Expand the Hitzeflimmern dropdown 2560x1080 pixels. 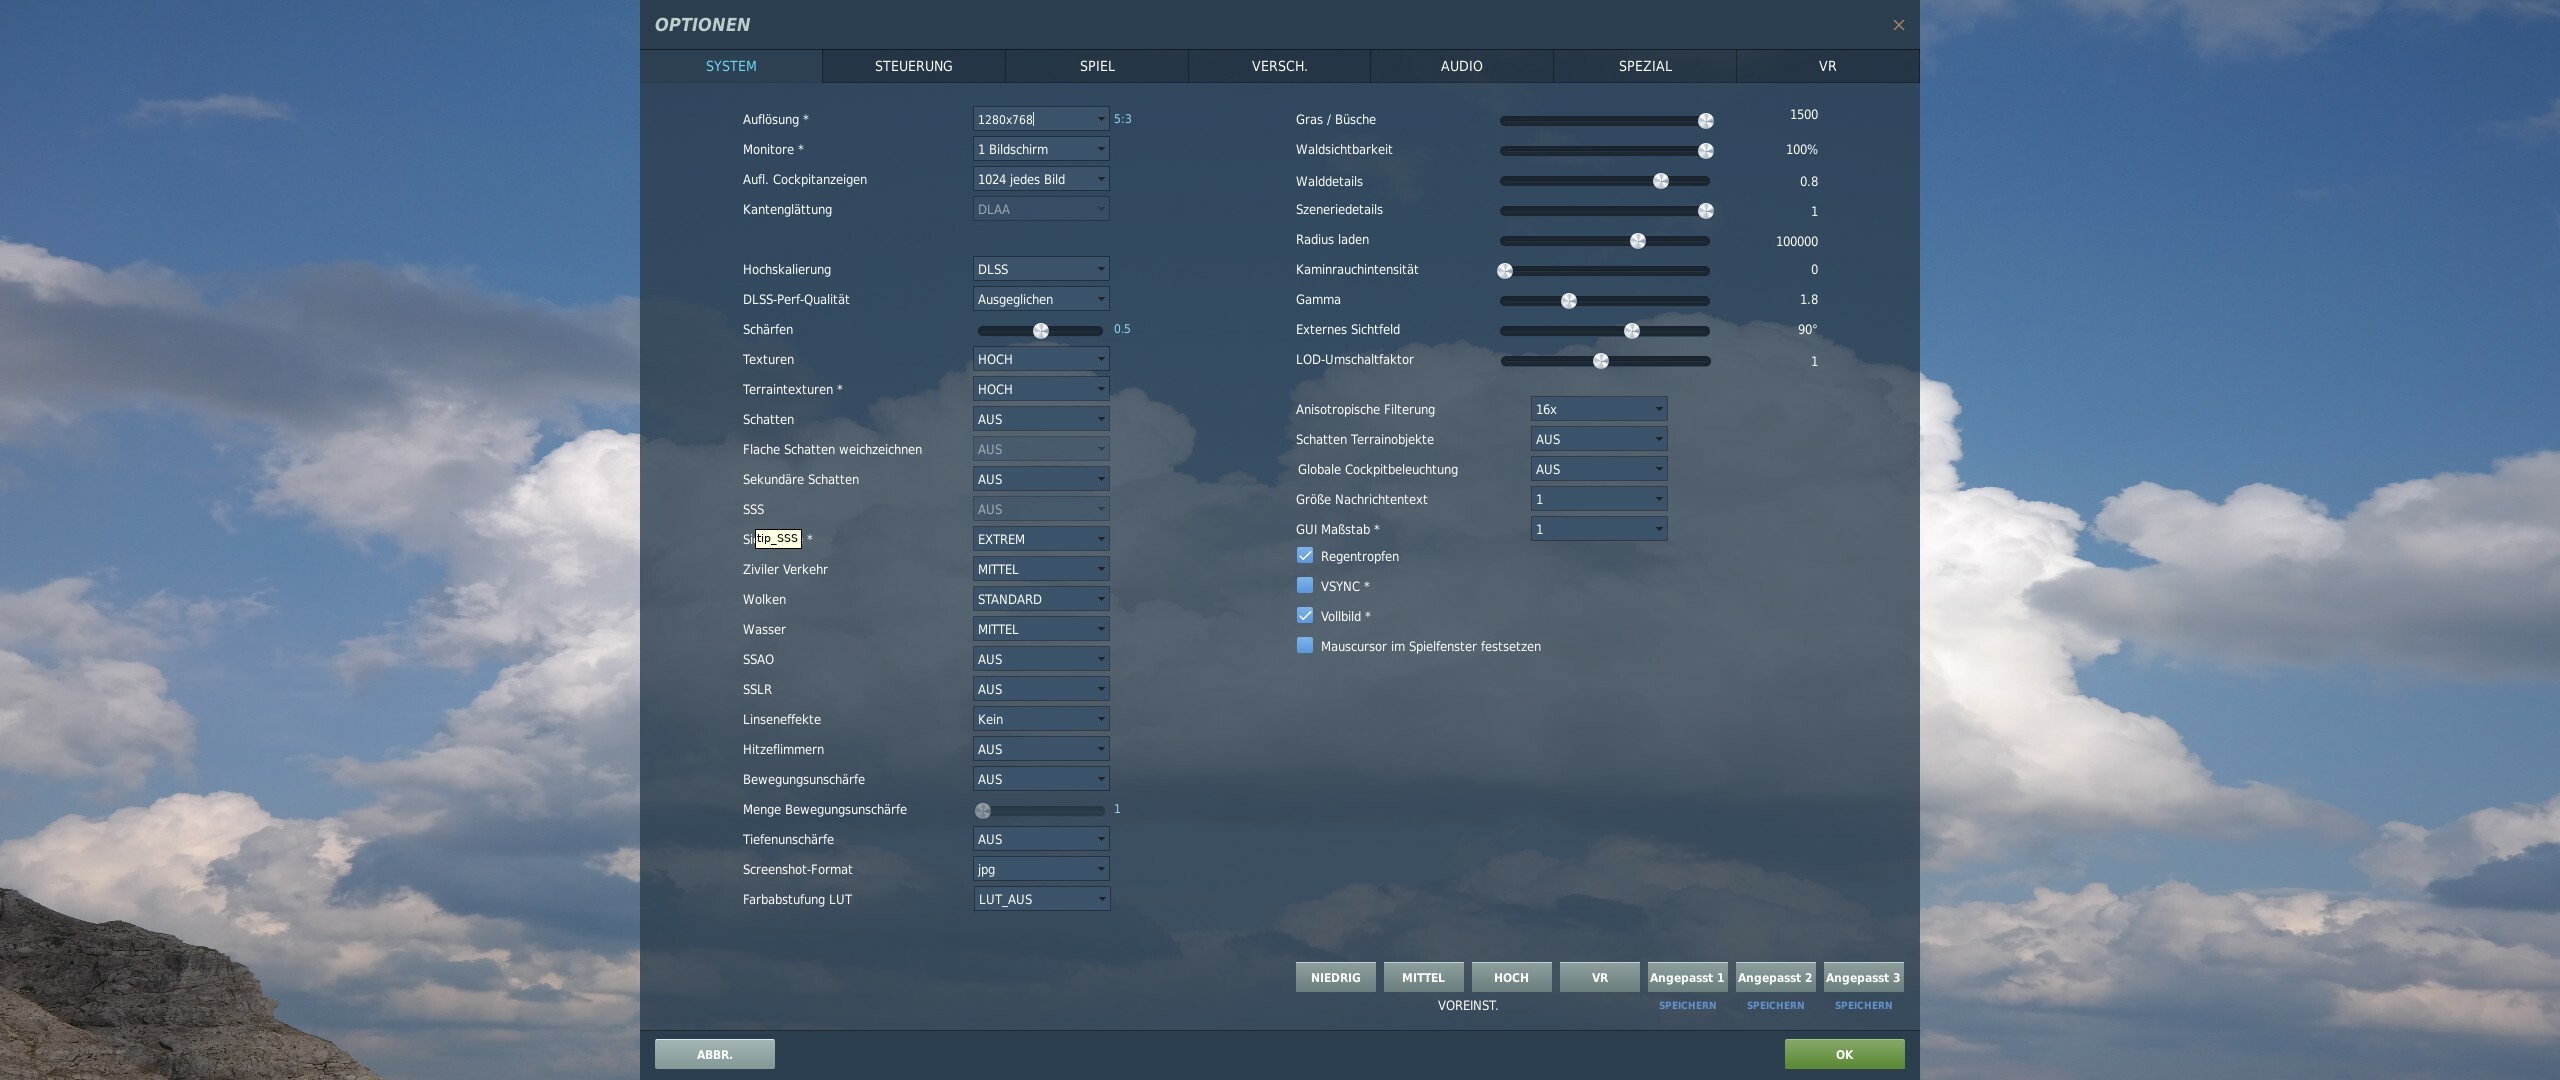coord(1041,749)
